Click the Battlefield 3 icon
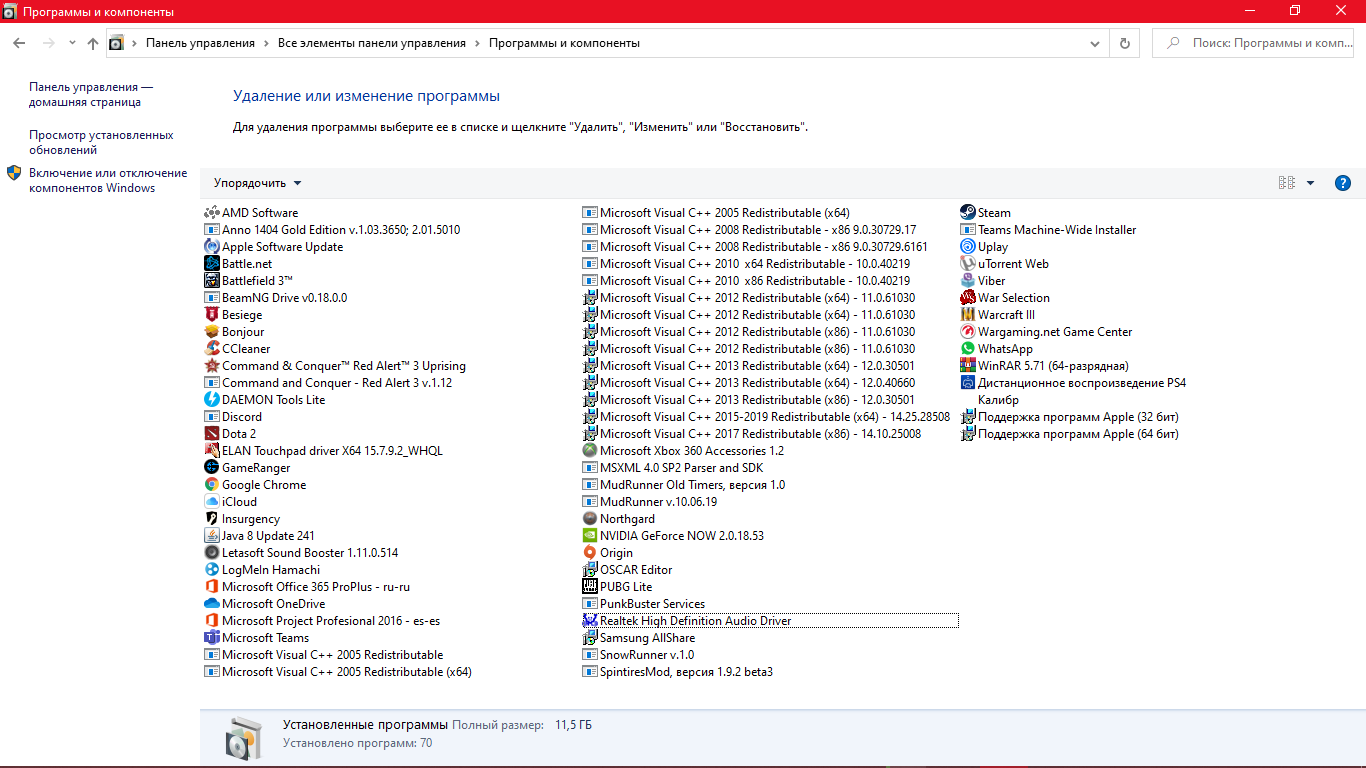 pyautogui.click(x=211, y=281)
